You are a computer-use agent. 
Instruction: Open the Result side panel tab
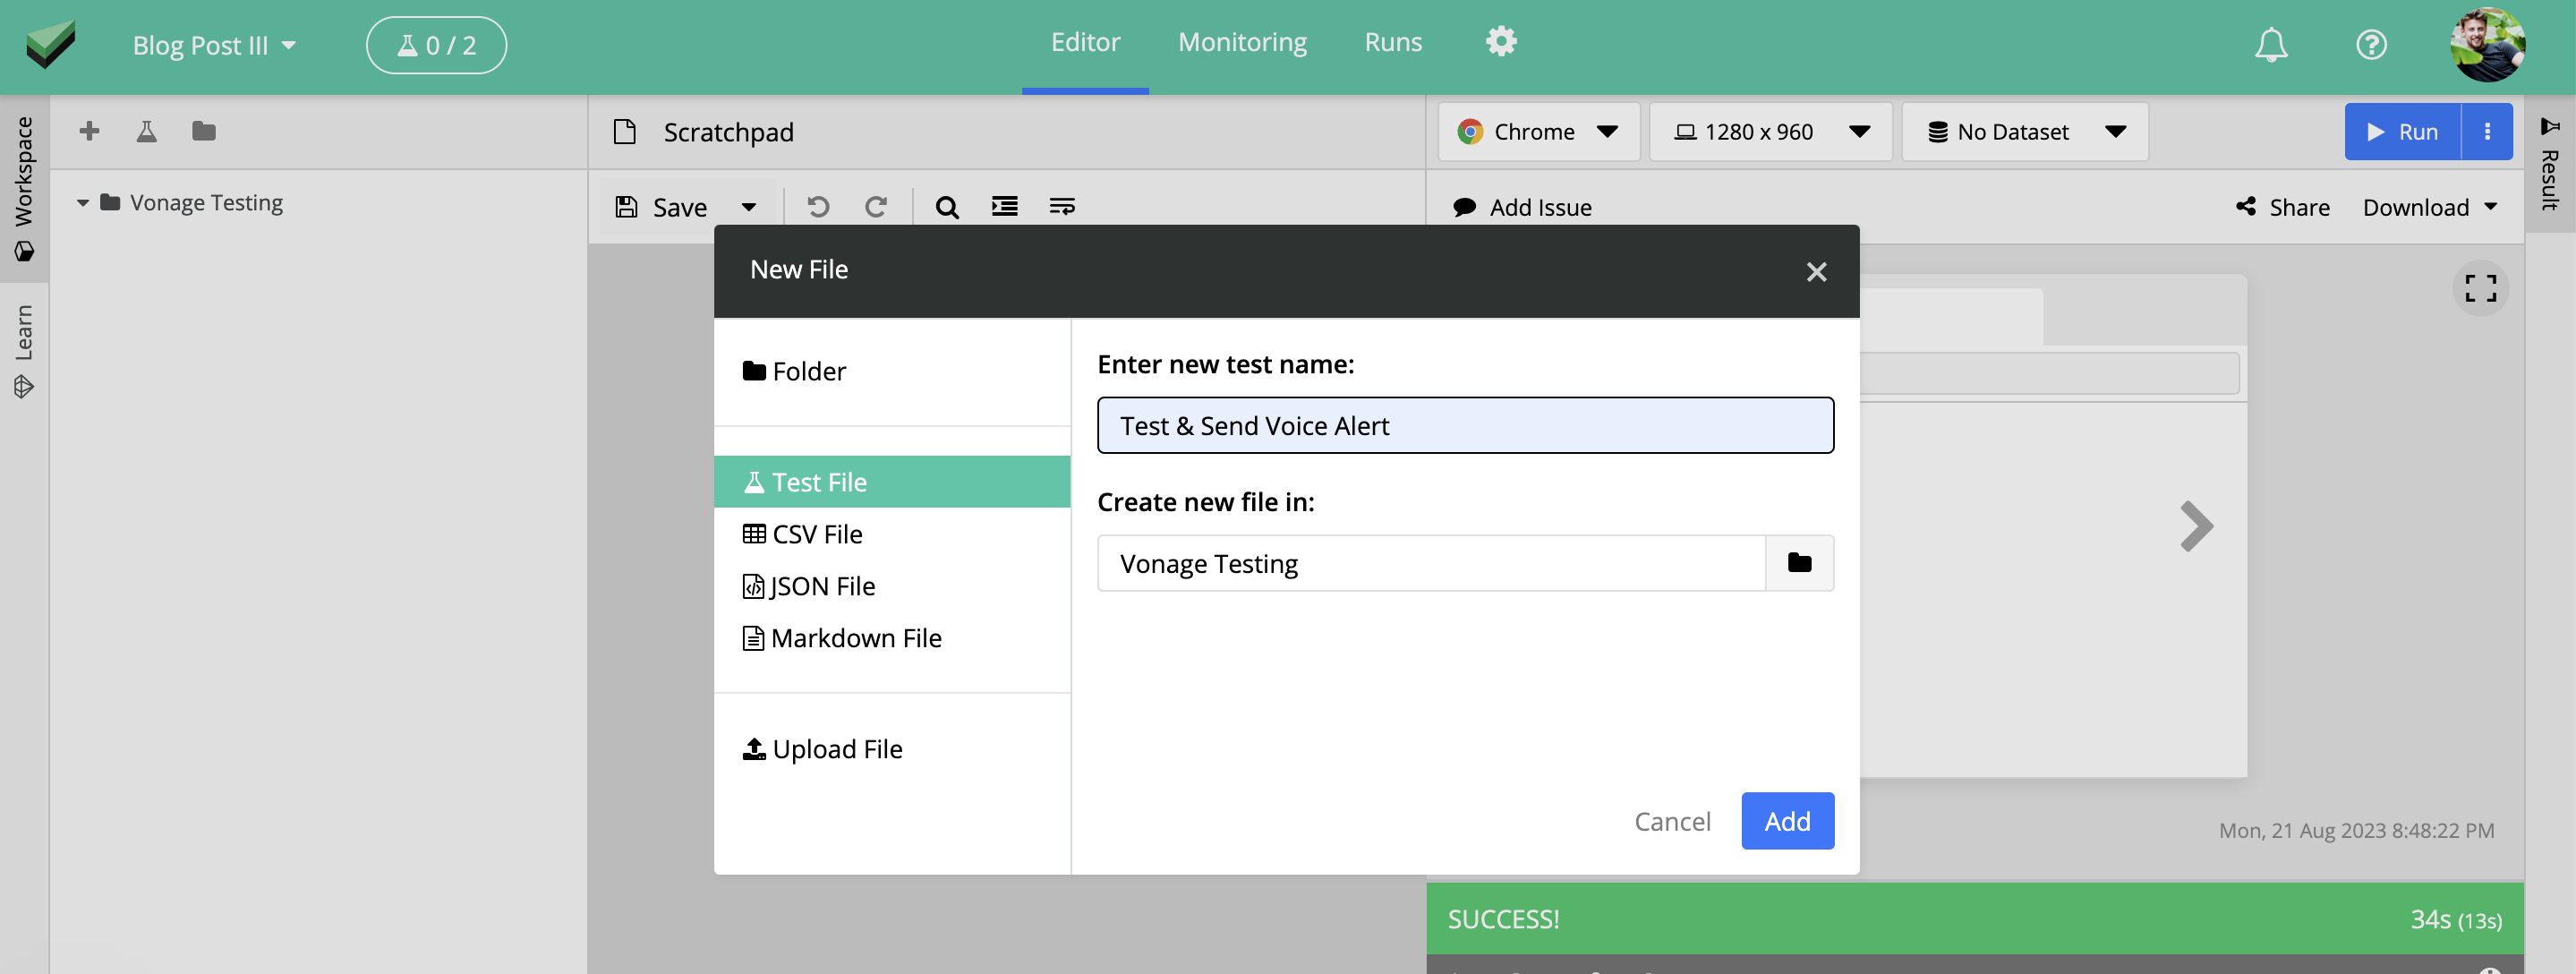click(x=2550, y=165)
